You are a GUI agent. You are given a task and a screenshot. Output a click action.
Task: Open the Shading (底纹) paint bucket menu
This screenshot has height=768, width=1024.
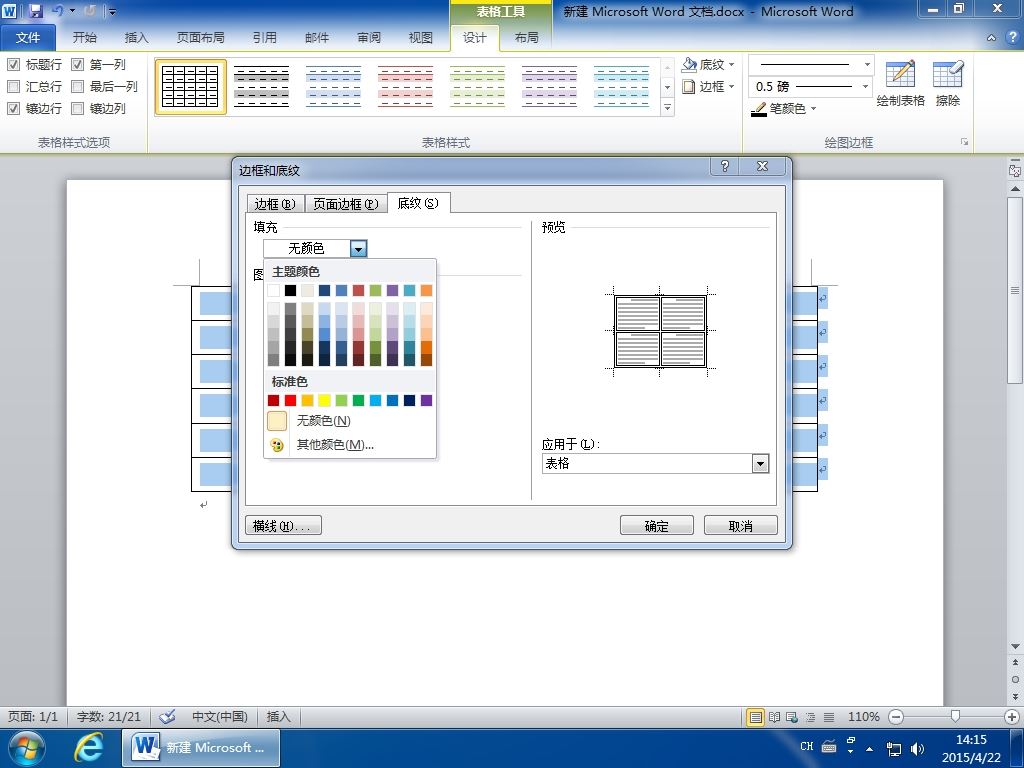click(707, 65)
